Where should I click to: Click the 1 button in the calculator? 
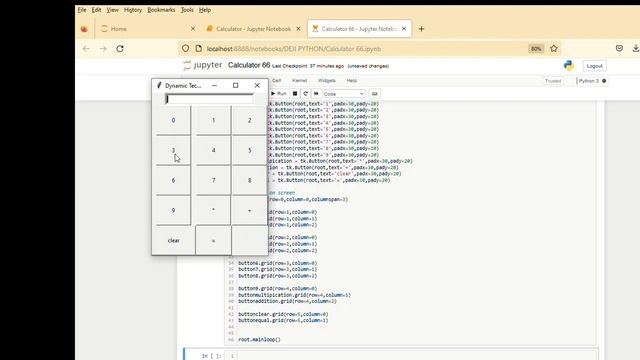(x=213, y=120)
